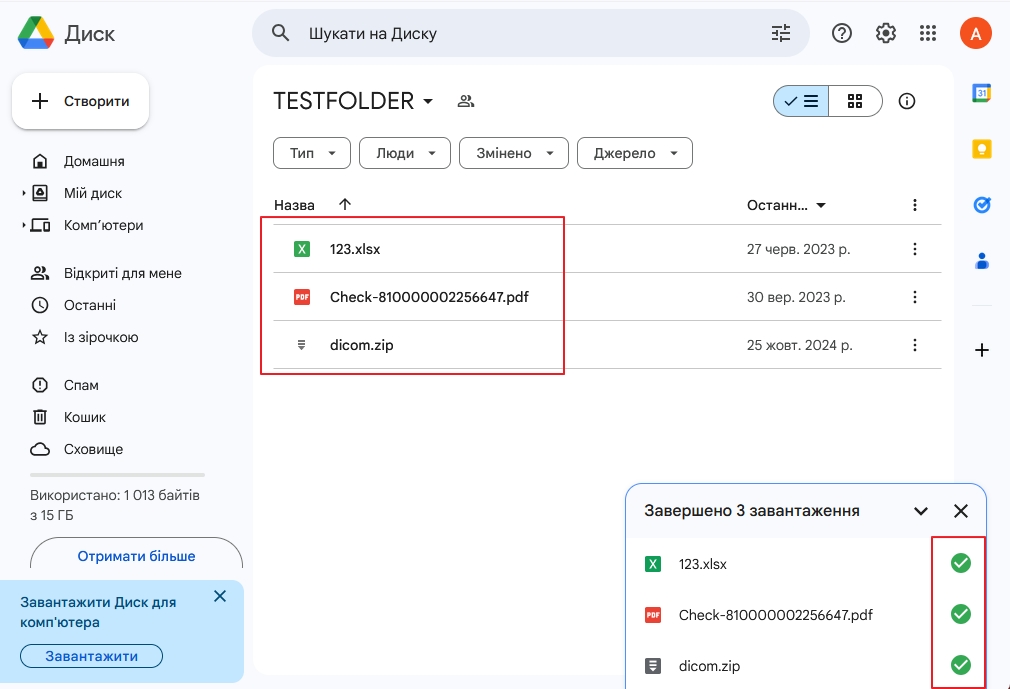The height and width of the screenshot is (689, 1010).
Task: Reverse sort direction arrow next to Назва
Action: pos(345,204)
